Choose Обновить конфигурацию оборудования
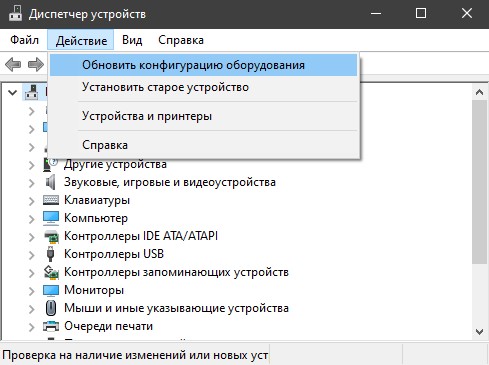Screen dimensions: 489x365 coord(203,65)
